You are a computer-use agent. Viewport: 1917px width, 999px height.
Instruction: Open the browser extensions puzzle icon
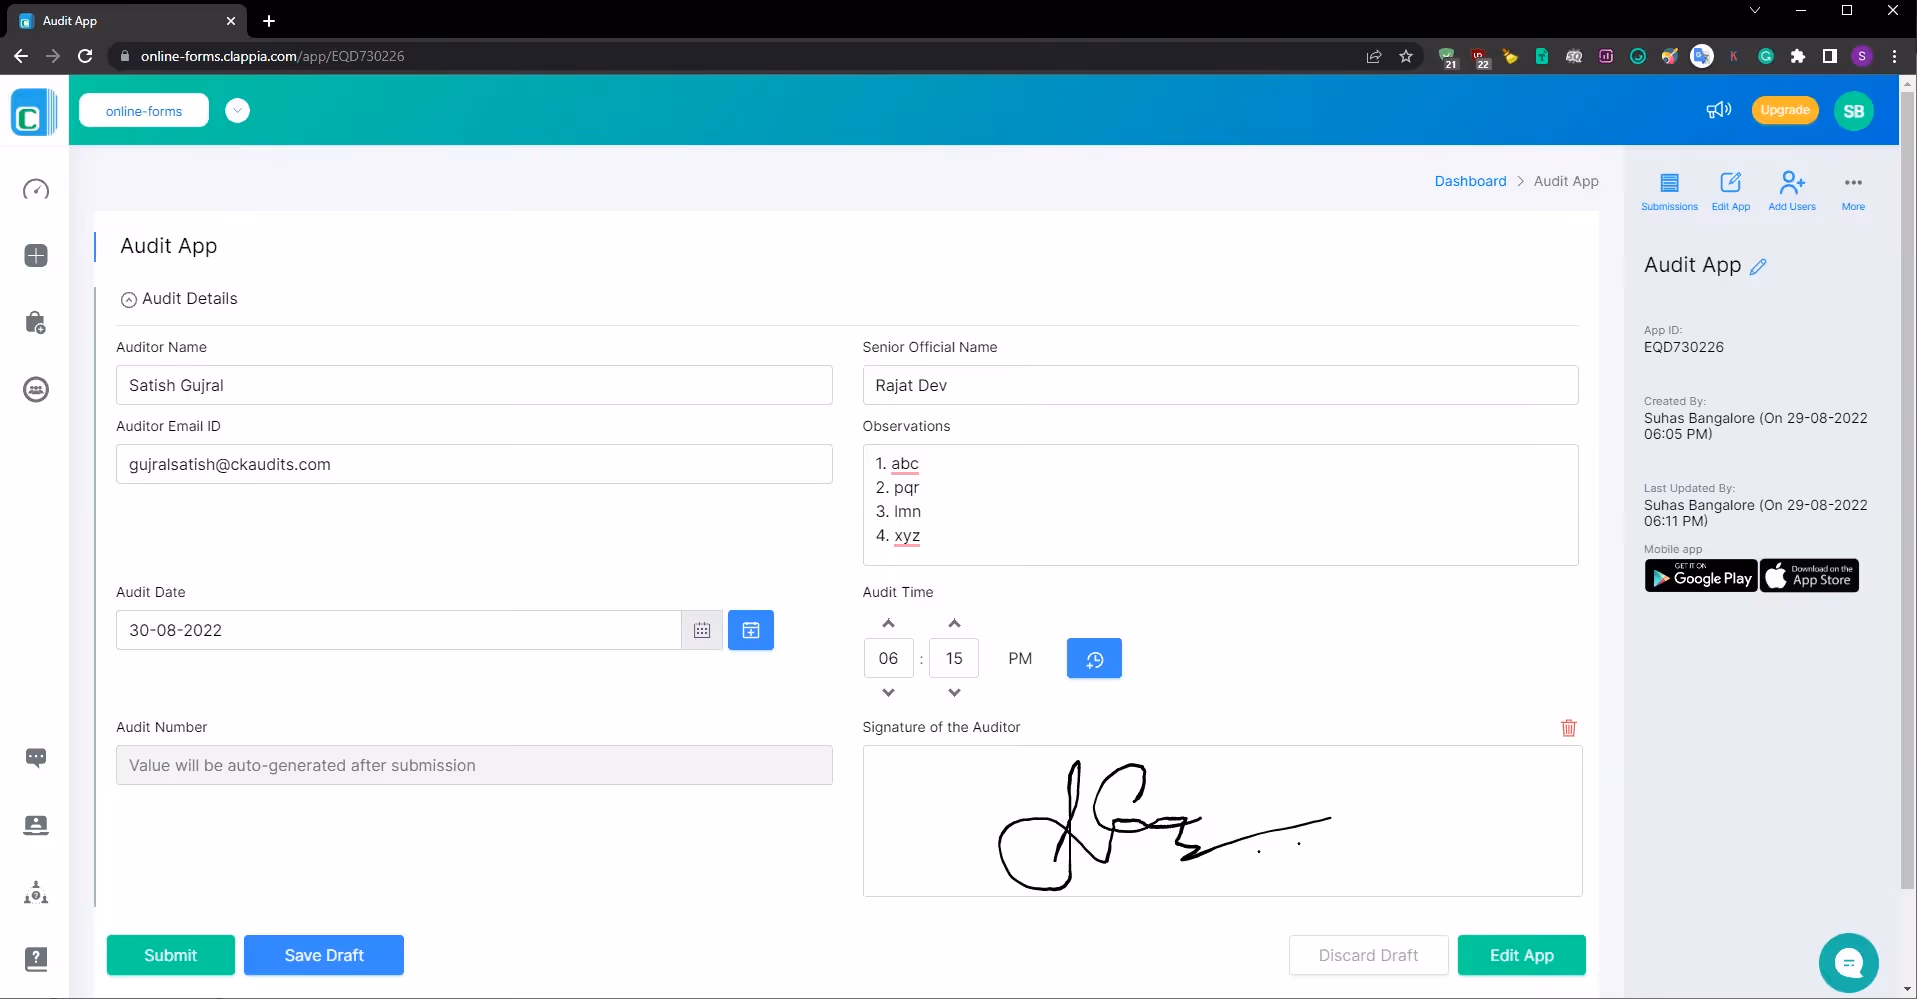point(1798,56)
